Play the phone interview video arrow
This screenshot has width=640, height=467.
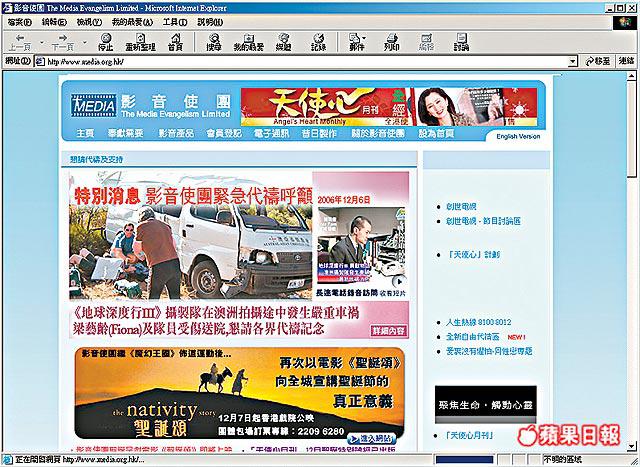click(x=400, y=281)
